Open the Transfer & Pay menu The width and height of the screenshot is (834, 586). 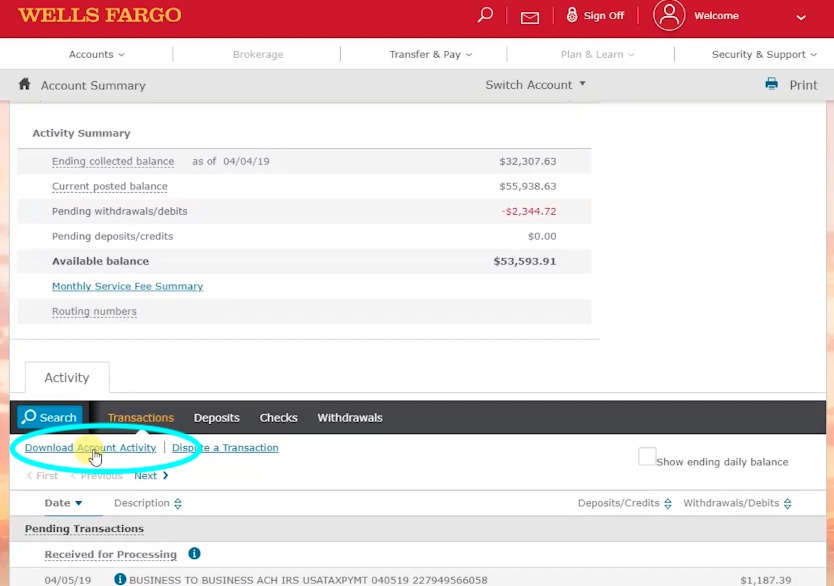click(x=430, y=54)
